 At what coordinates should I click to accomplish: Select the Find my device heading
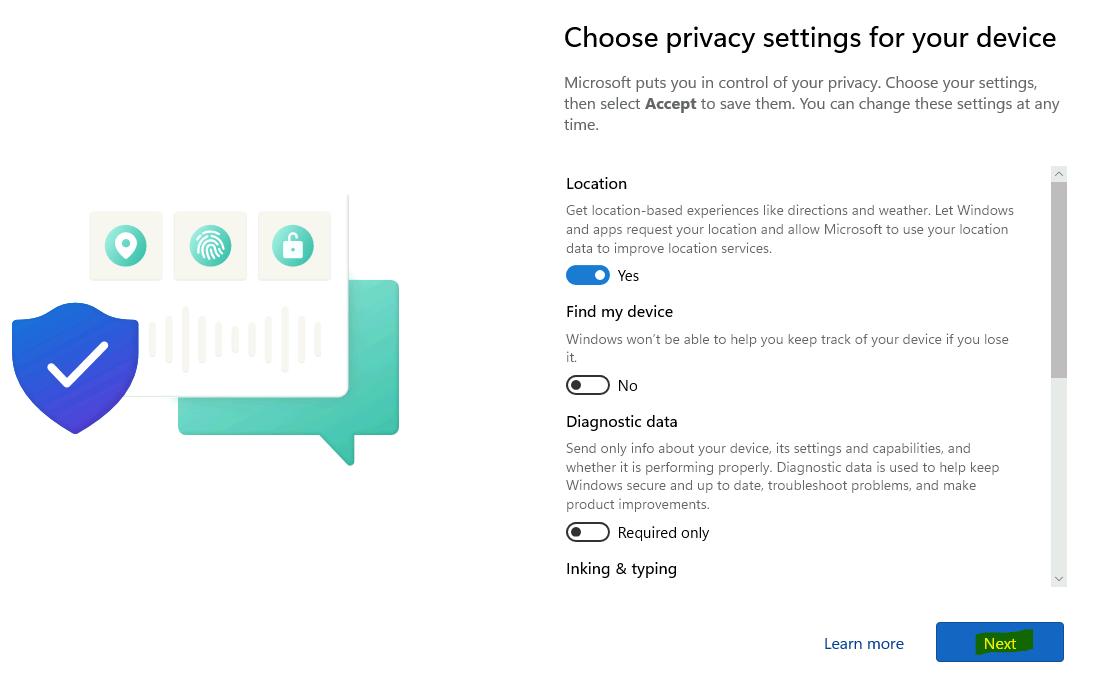point(620,312)
